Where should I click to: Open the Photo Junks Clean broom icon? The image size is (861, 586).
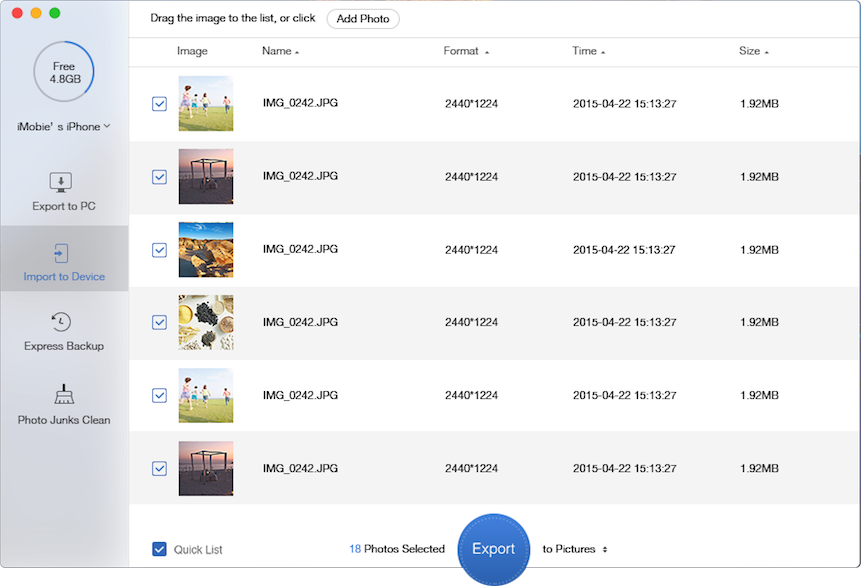(x=64, y=394)
